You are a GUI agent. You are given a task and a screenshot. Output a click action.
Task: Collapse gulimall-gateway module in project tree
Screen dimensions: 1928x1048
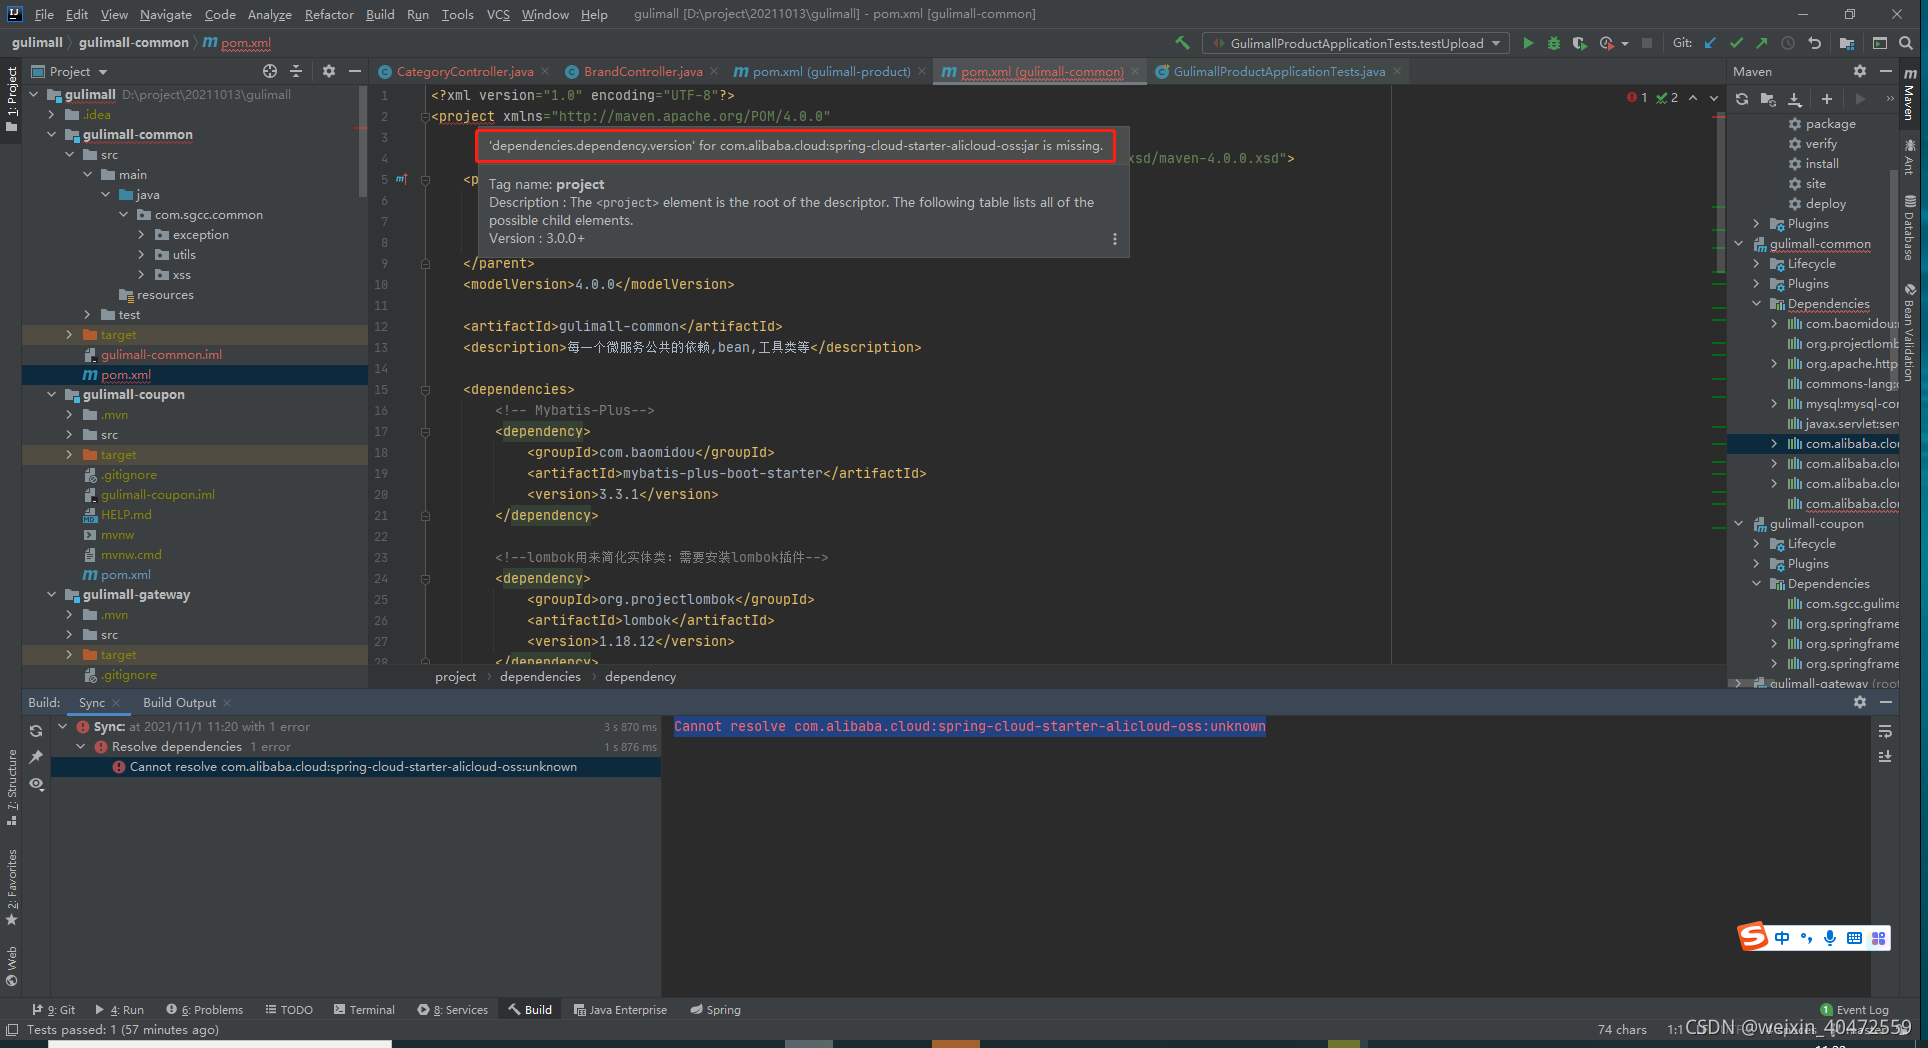coord(51,594)
